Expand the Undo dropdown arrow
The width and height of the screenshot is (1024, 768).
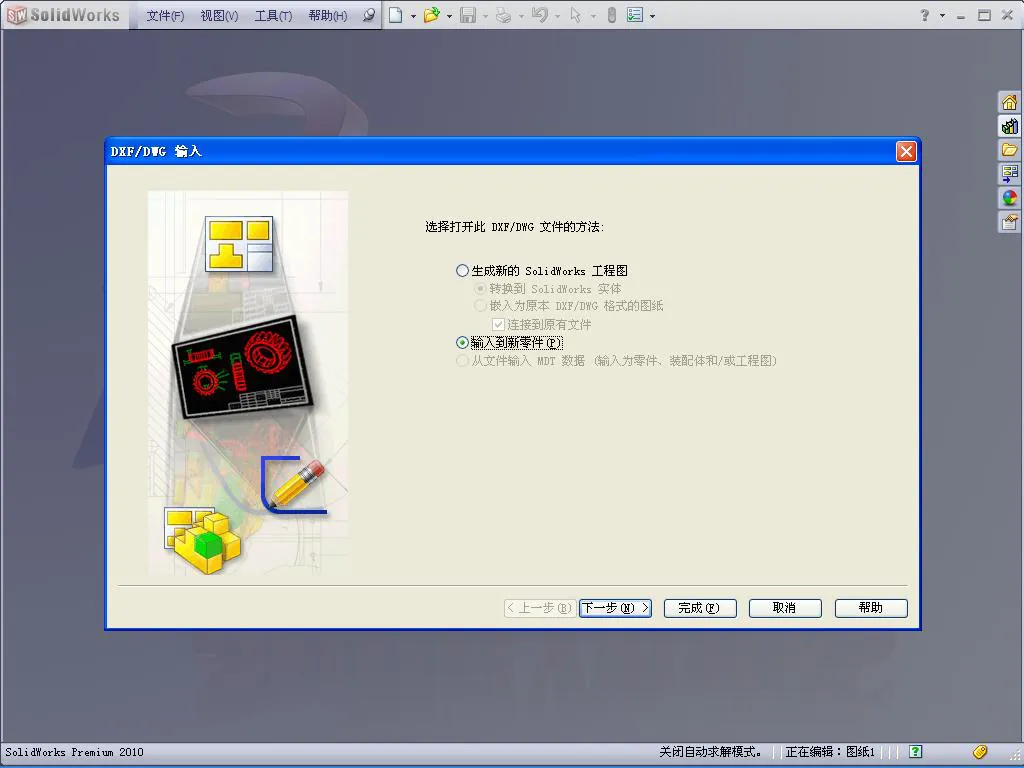[x=557, y=16]
